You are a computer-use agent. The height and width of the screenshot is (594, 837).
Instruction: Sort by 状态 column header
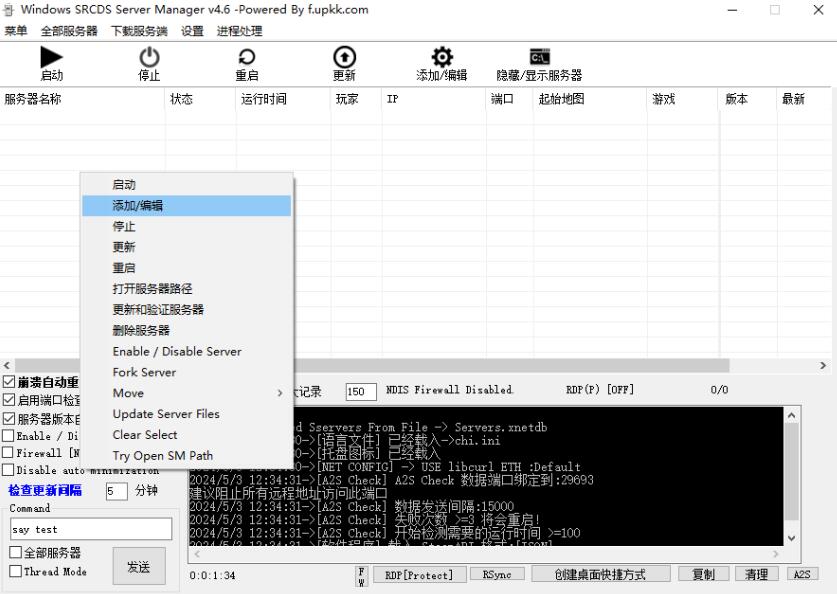pyautogui.click(x=200, y=99)
